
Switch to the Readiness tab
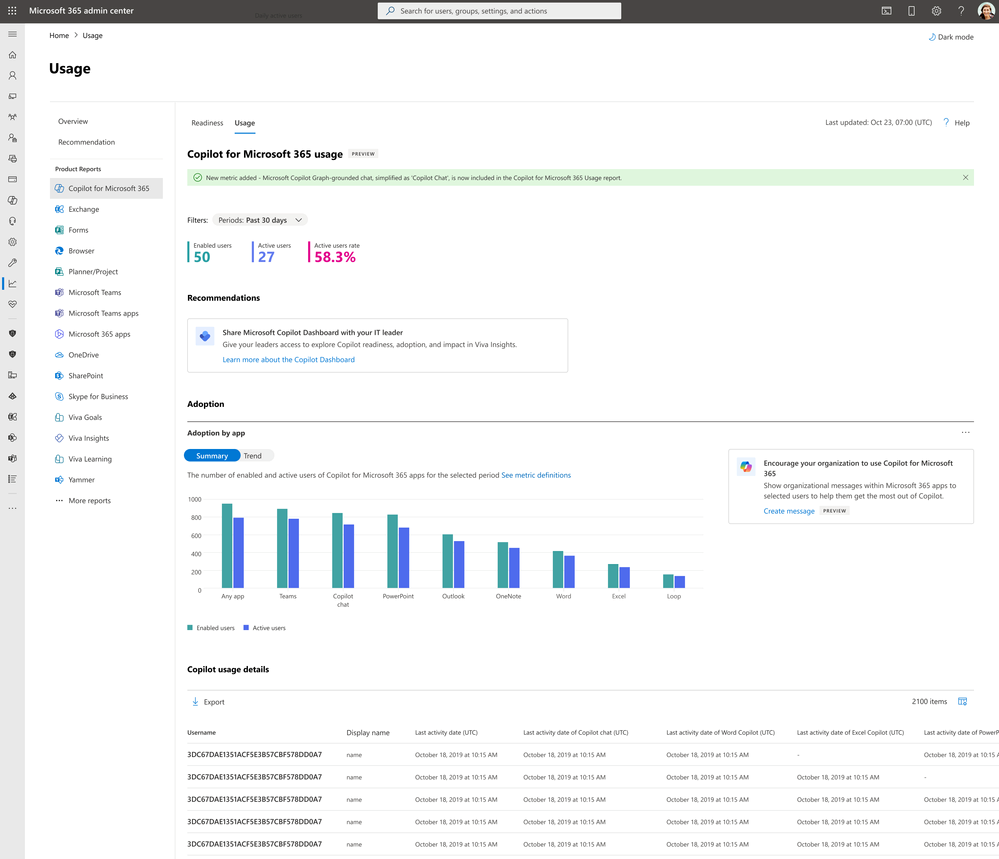pos(207,123)
